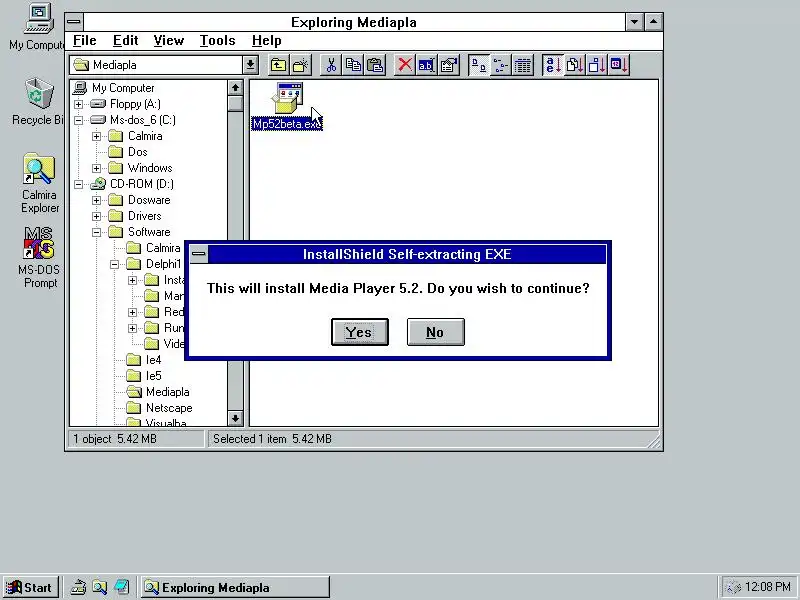Sort files by size
The image size is (800, 600).
[x=597, y=65]
